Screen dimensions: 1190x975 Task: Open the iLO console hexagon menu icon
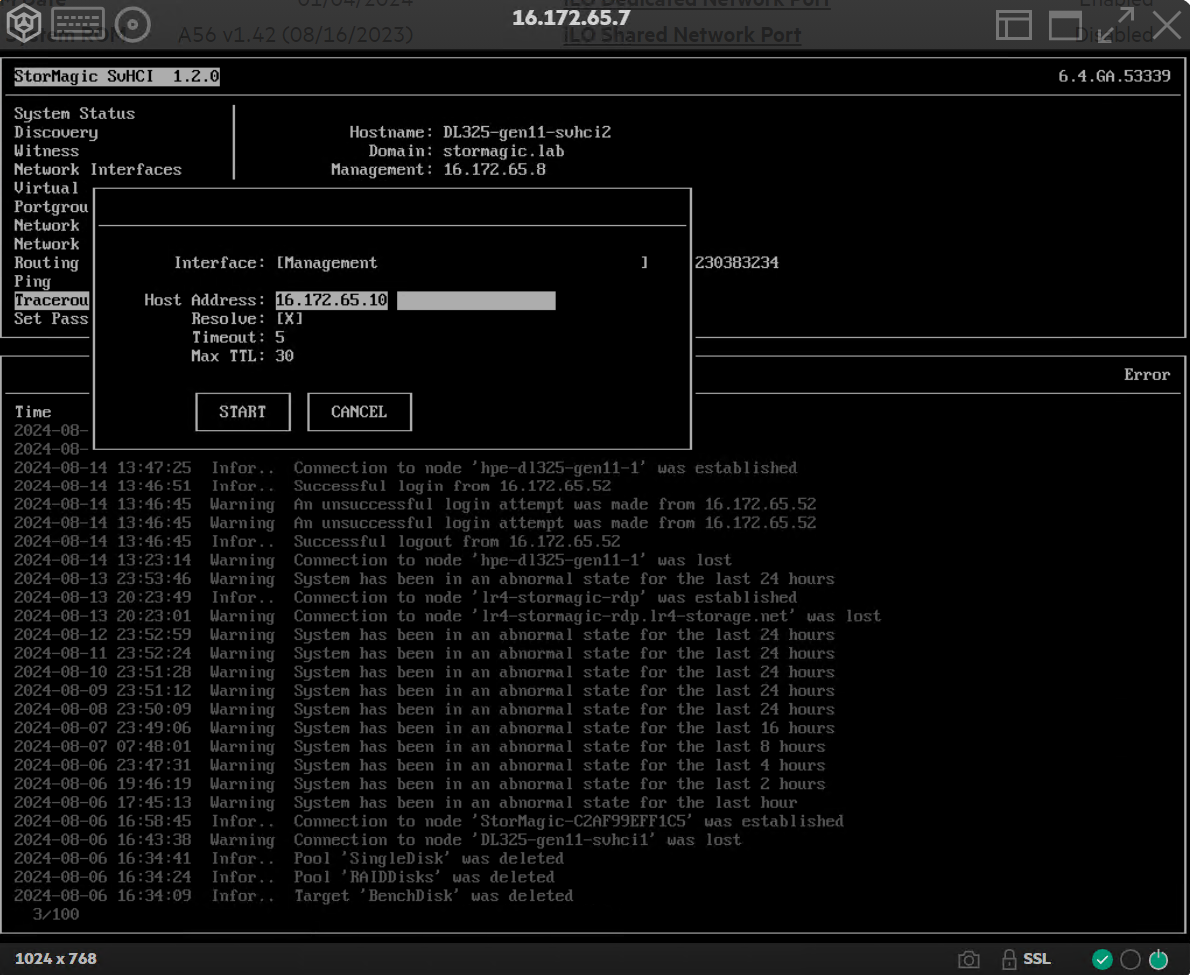(x=24, y=23)
